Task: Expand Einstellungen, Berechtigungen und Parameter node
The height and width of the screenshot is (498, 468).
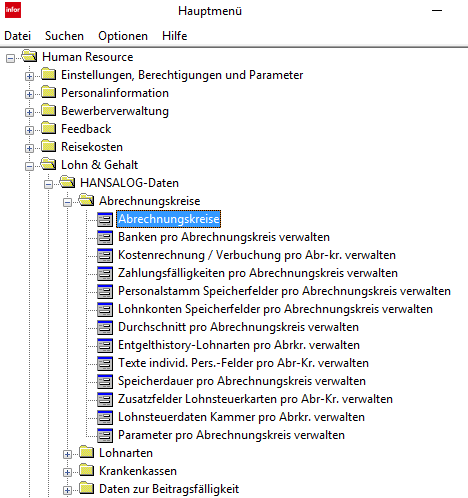Action: tap(29, 76)
